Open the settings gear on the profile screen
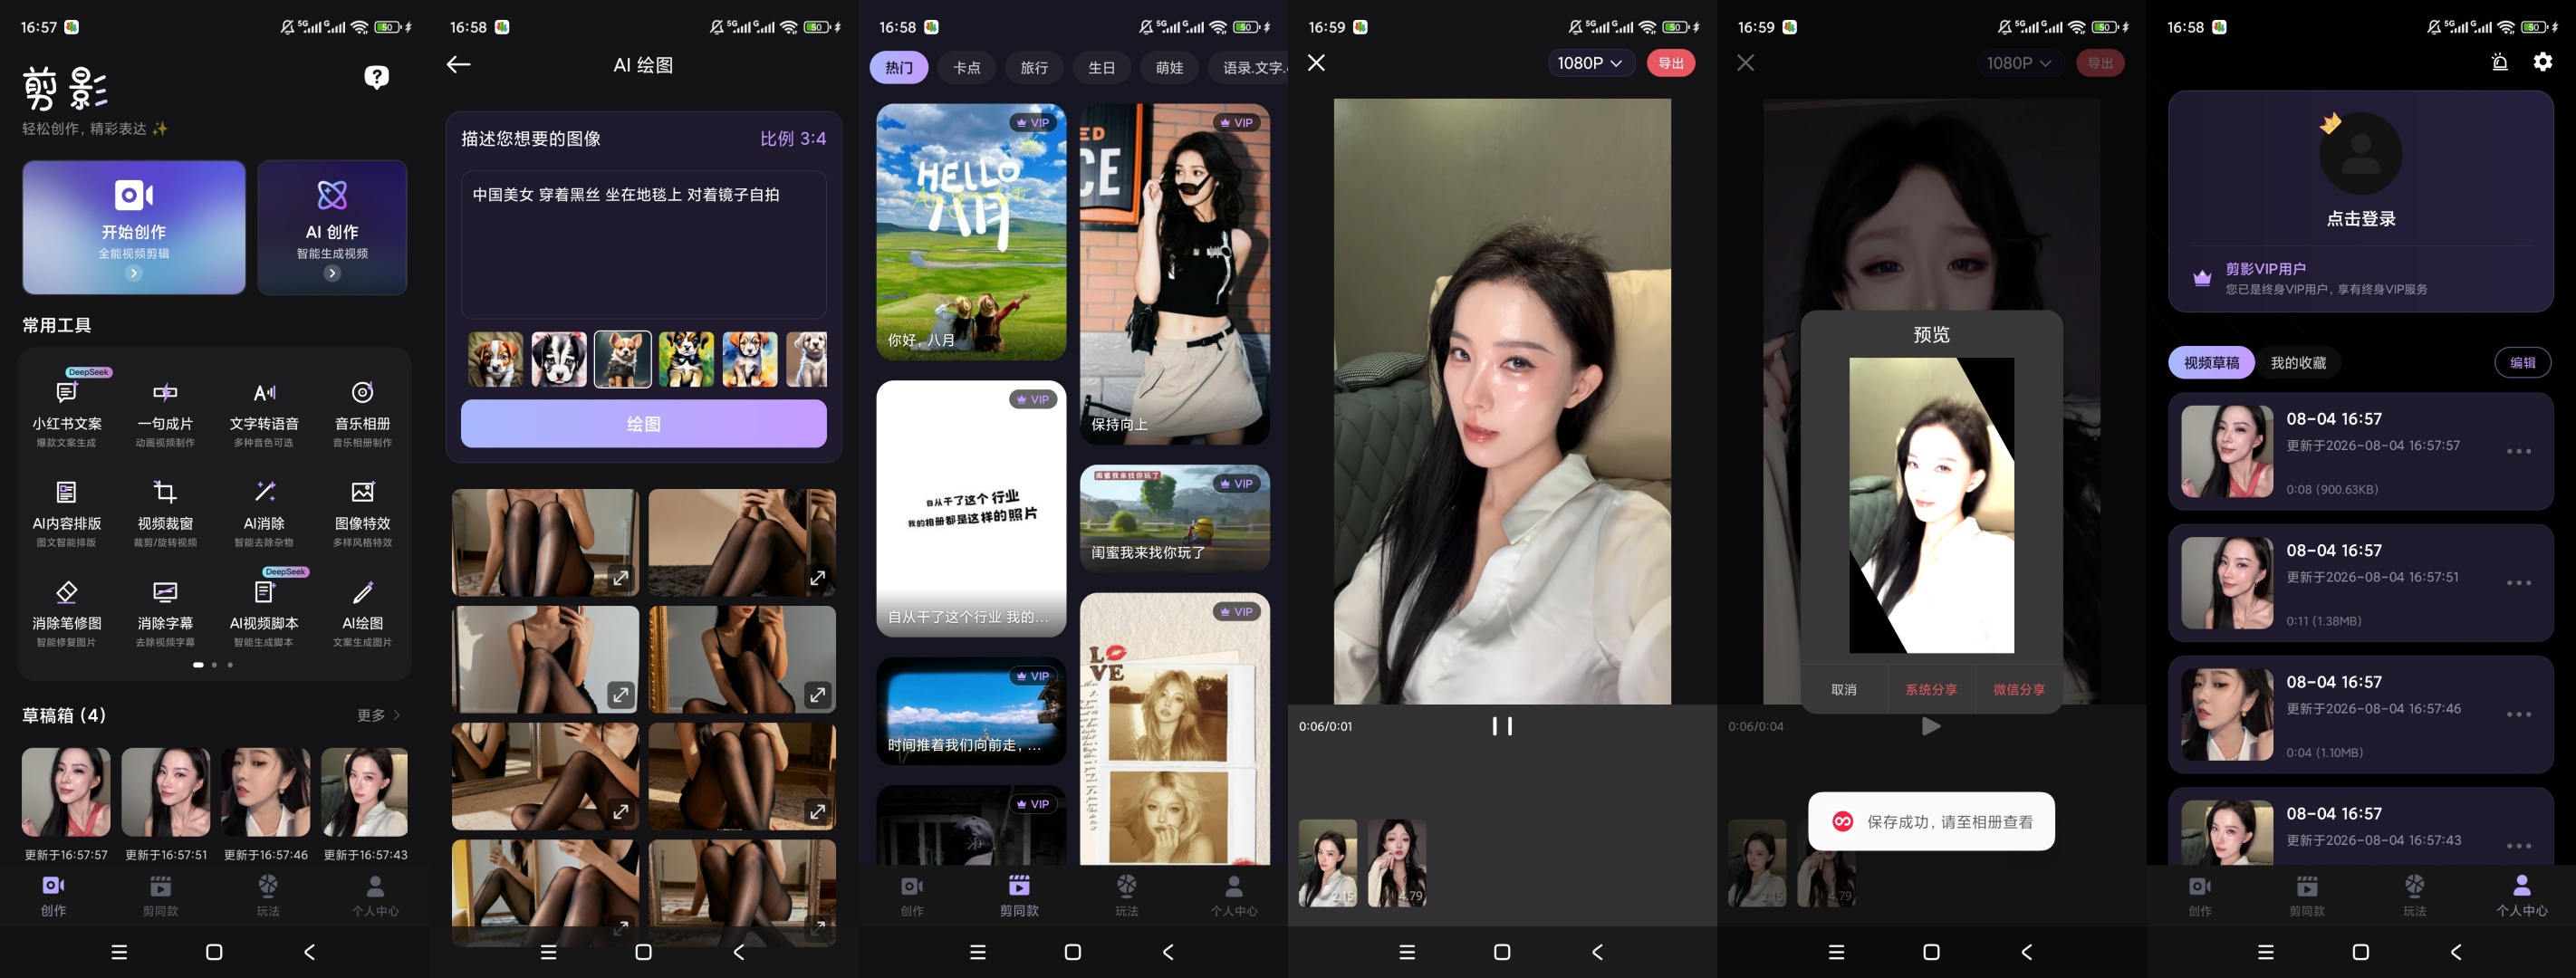Viewport: 2576px width, 978px height. [x=2543, y=62]
